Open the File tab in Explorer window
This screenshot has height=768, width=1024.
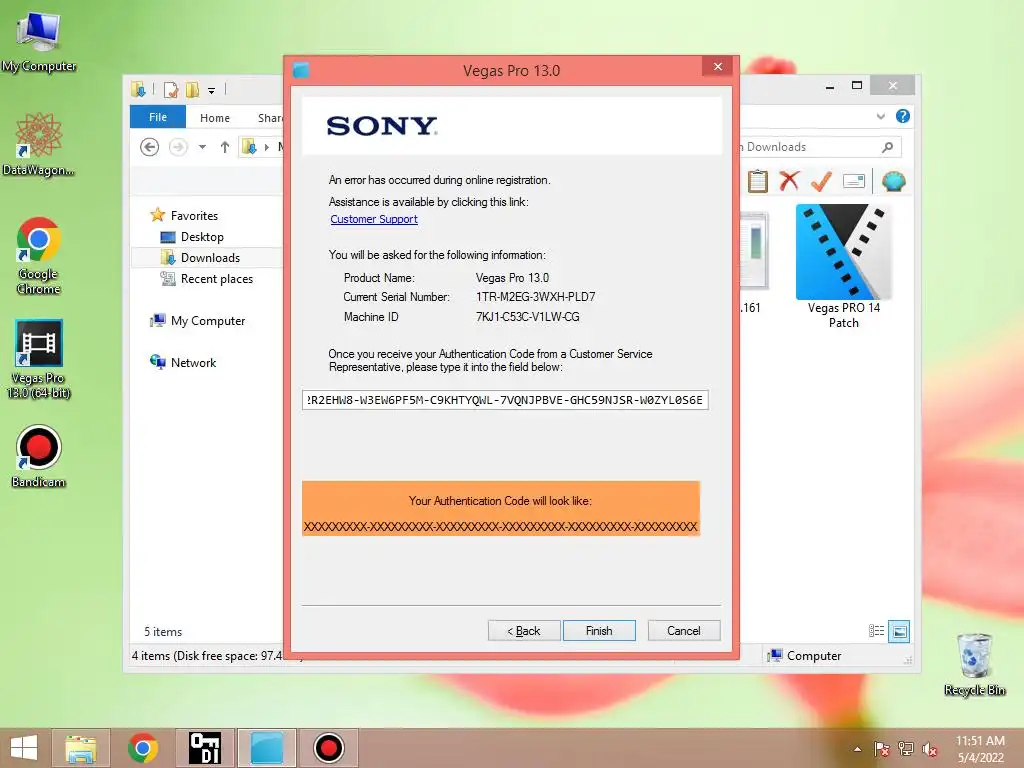pos(157,118)
